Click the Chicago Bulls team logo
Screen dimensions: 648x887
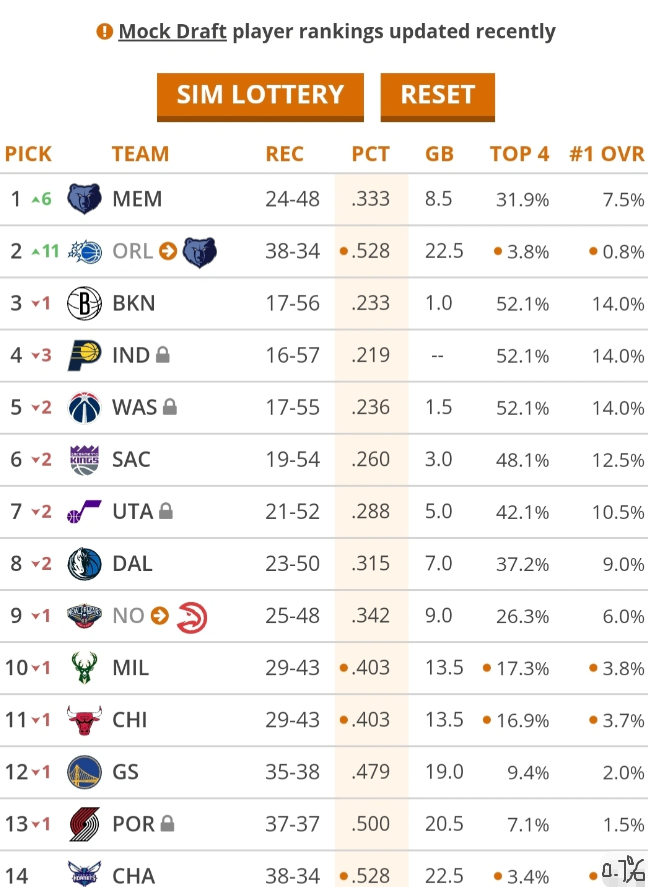(x=84, y=720)
